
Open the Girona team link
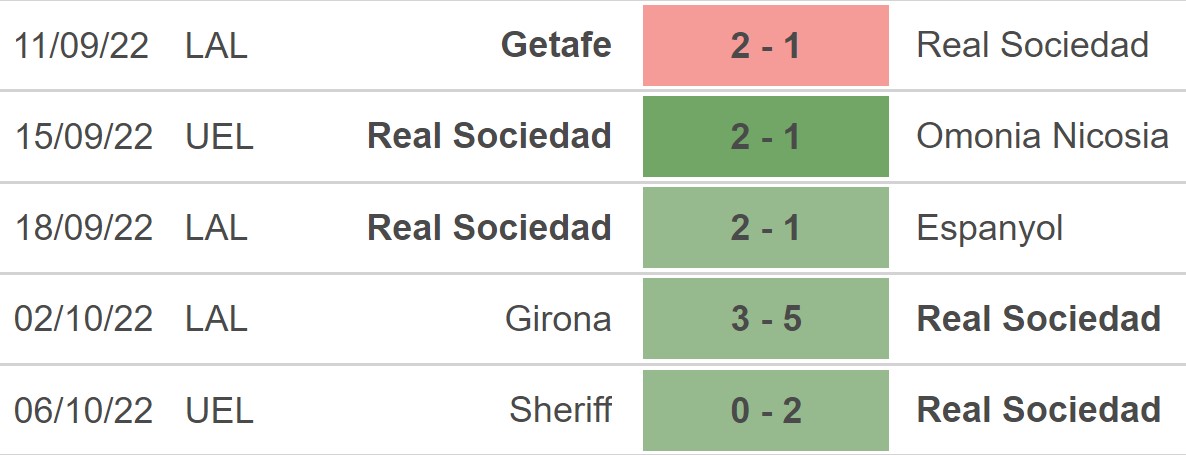tap(558, 319)
